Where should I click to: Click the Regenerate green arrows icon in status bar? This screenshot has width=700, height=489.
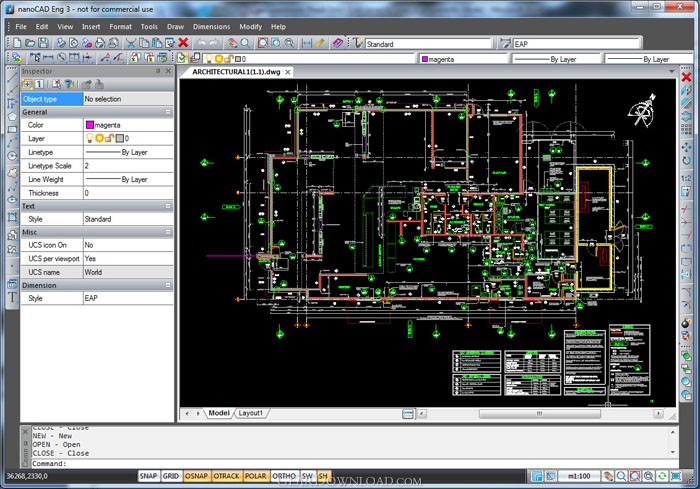[662, 476]
